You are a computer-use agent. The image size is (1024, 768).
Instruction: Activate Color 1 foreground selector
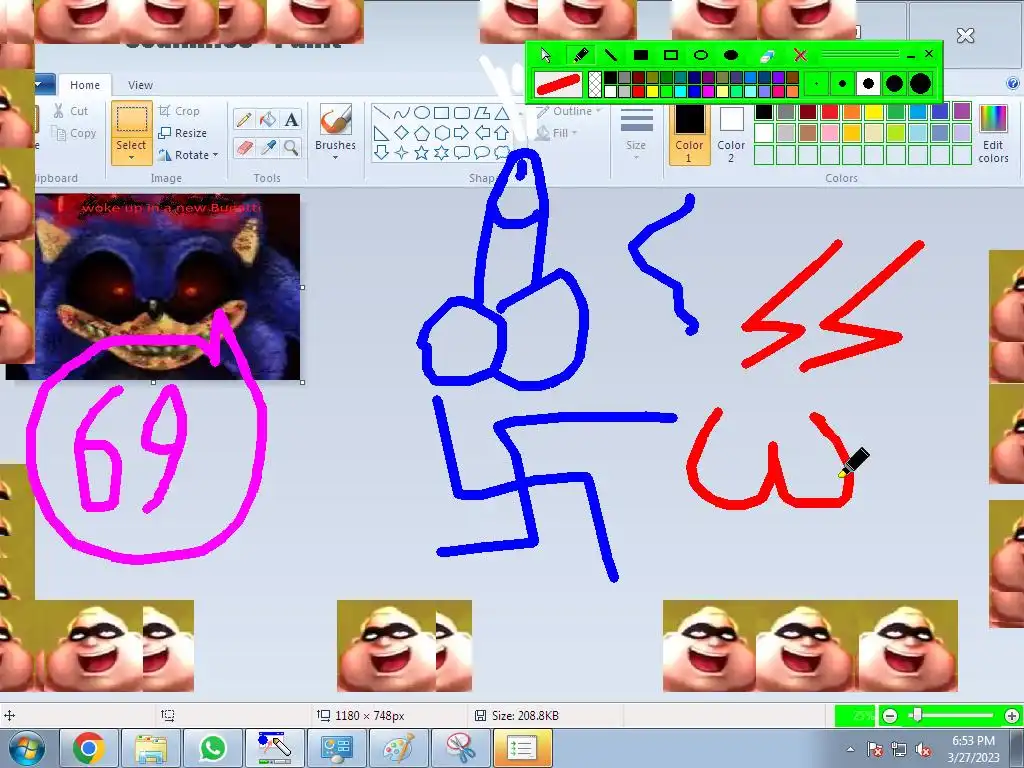point(689,133)
